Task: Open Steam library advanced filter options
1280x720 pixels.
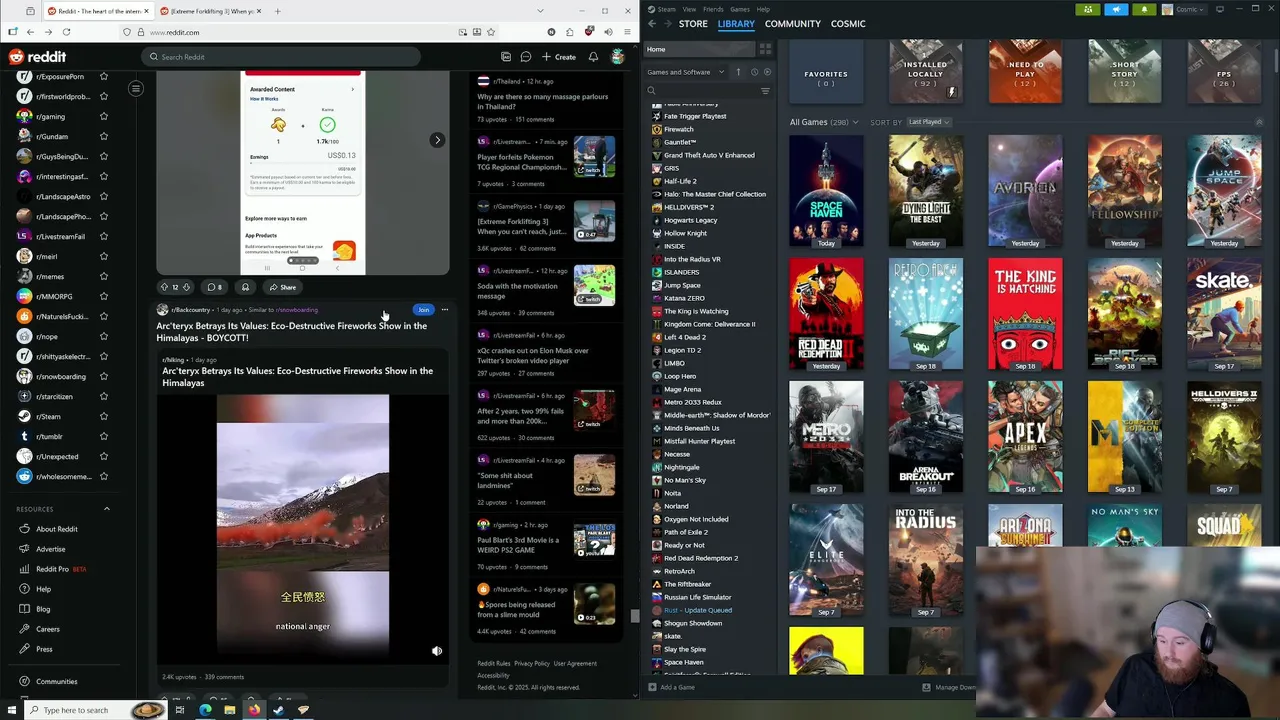Action: (765, 91)
